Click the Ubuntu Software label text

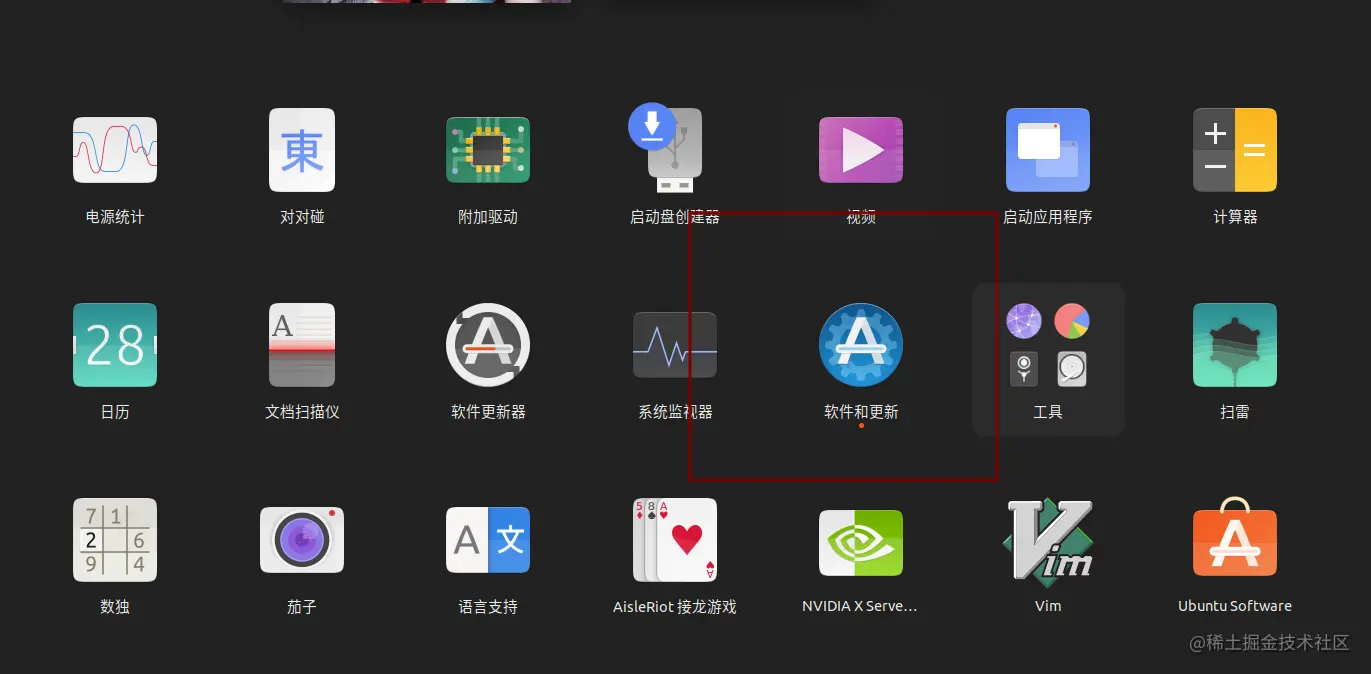click(1235, 606)
